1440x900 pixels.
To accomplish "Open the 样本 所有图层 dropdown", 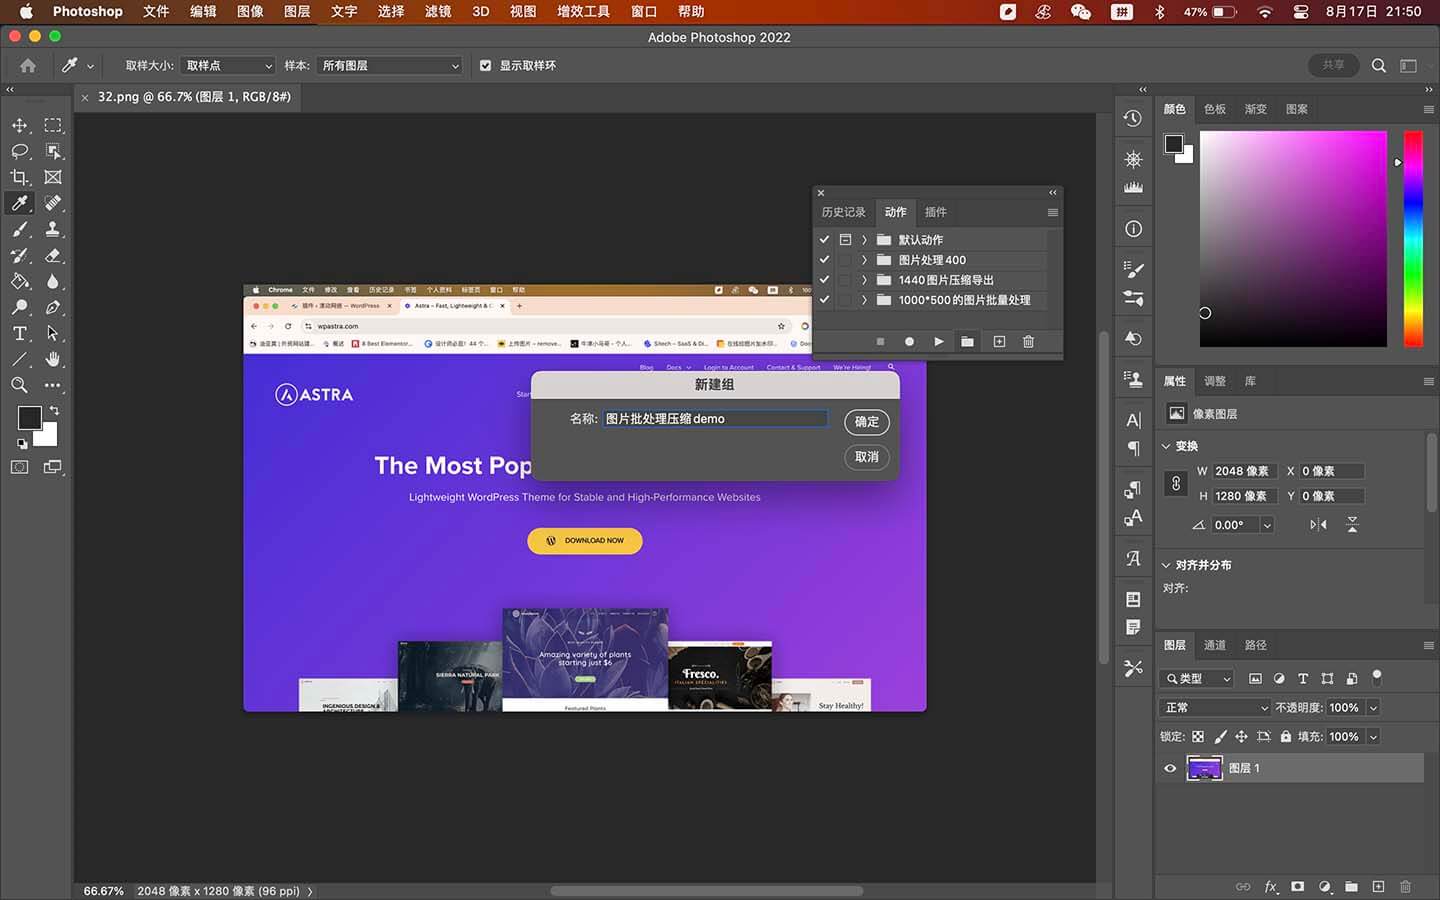I will [x=390, y=65].
